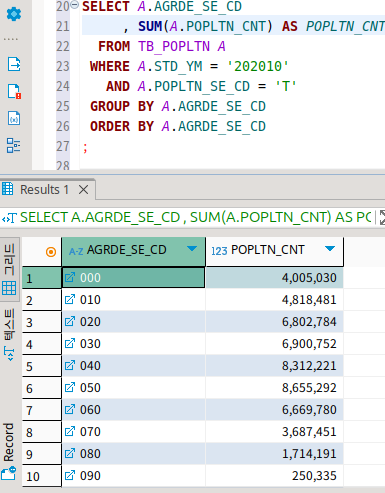Open the link icon on row 000
Image resolution: width=385 pixels, height=493 pixels.
coord(70,277)
